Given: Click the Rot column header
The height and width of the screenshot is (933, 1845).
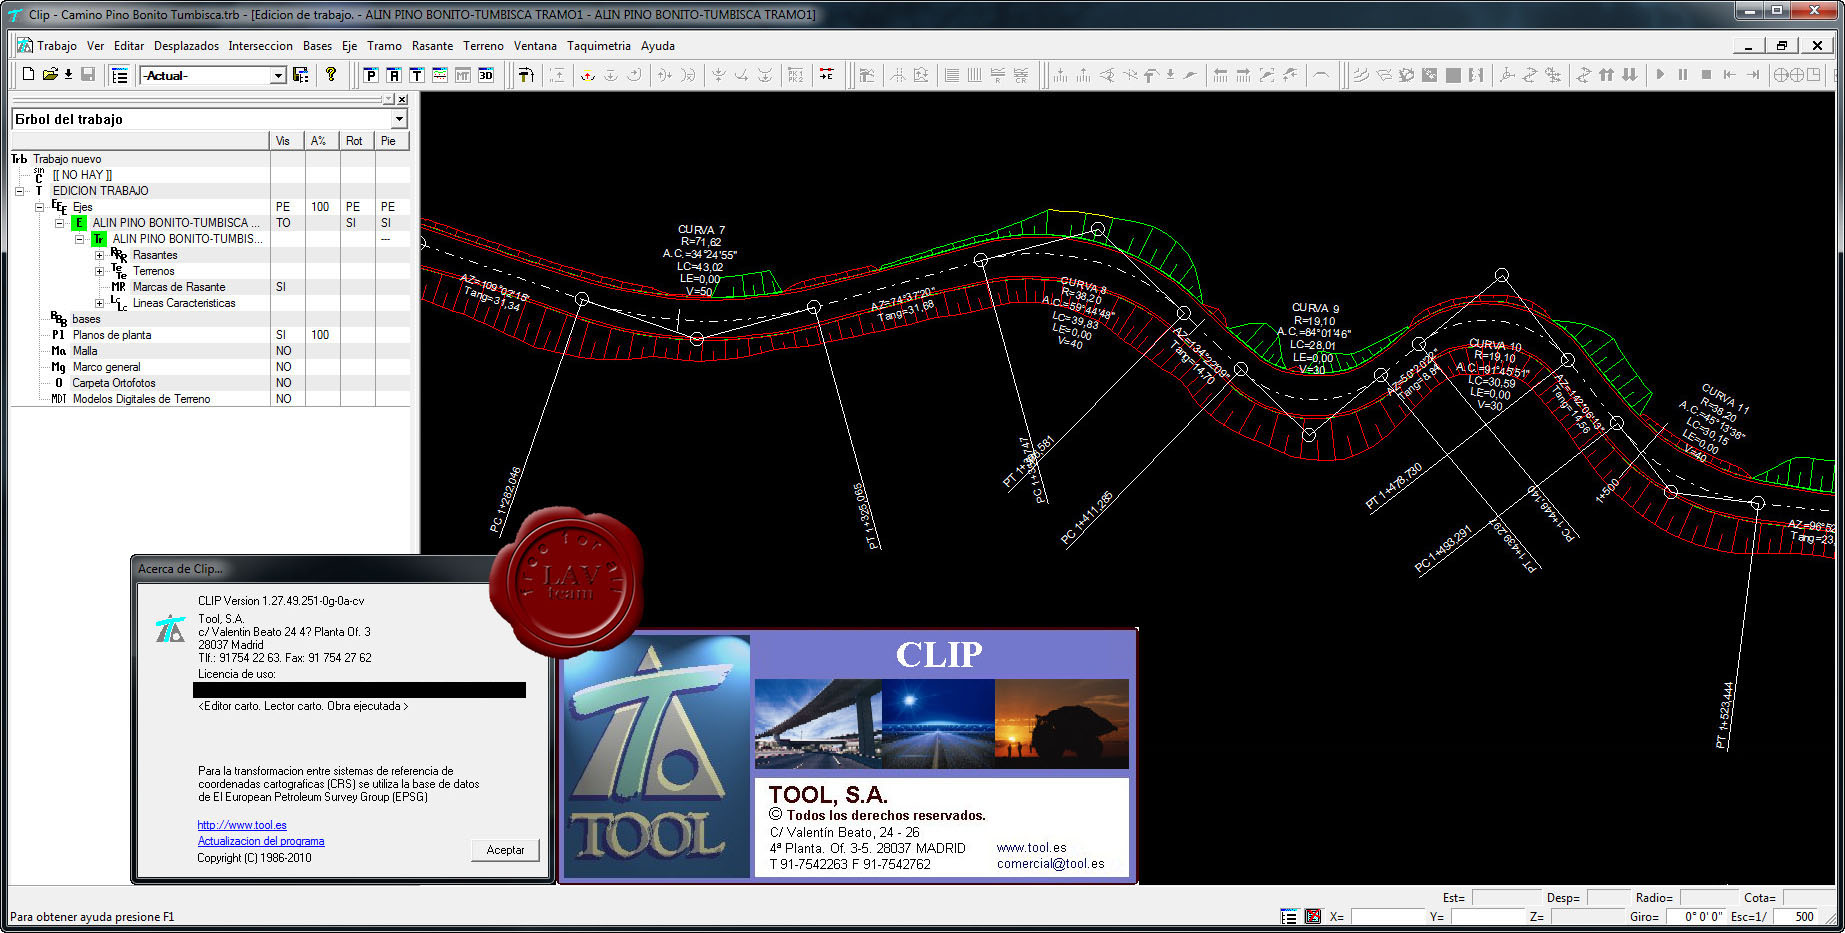Looking at the screenshot, I should (x=357, y=141).
